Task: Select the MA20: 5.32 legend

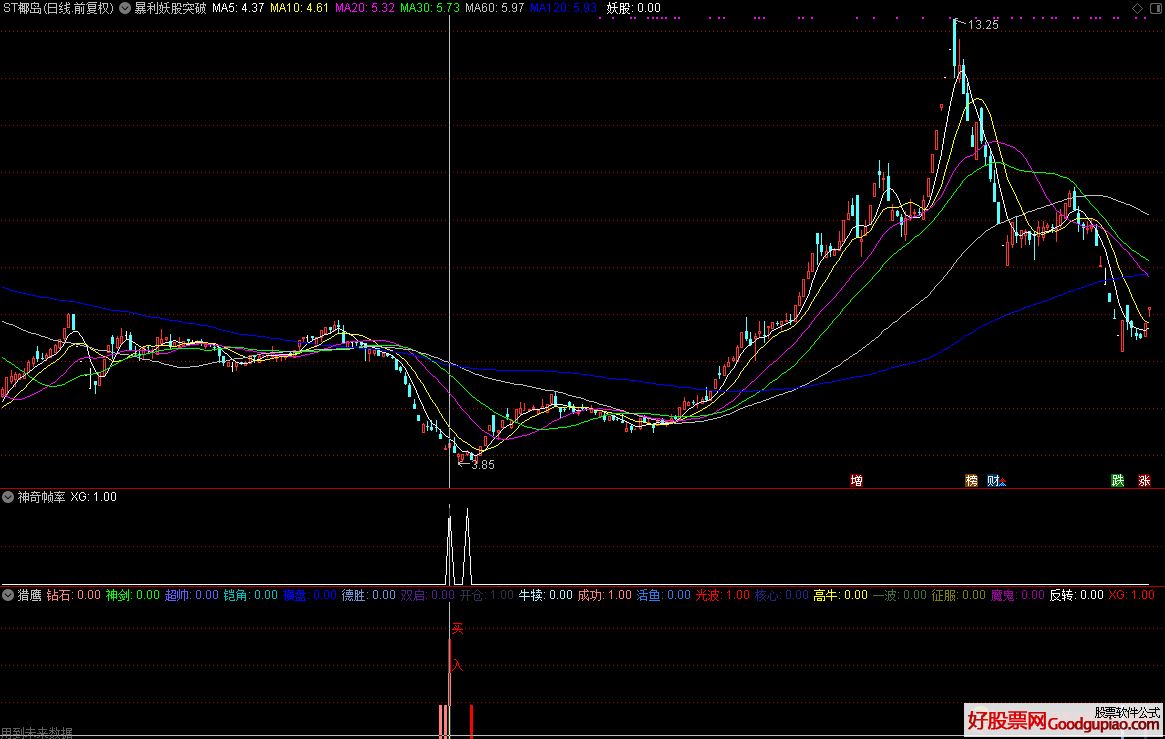Action: point(364,8)
